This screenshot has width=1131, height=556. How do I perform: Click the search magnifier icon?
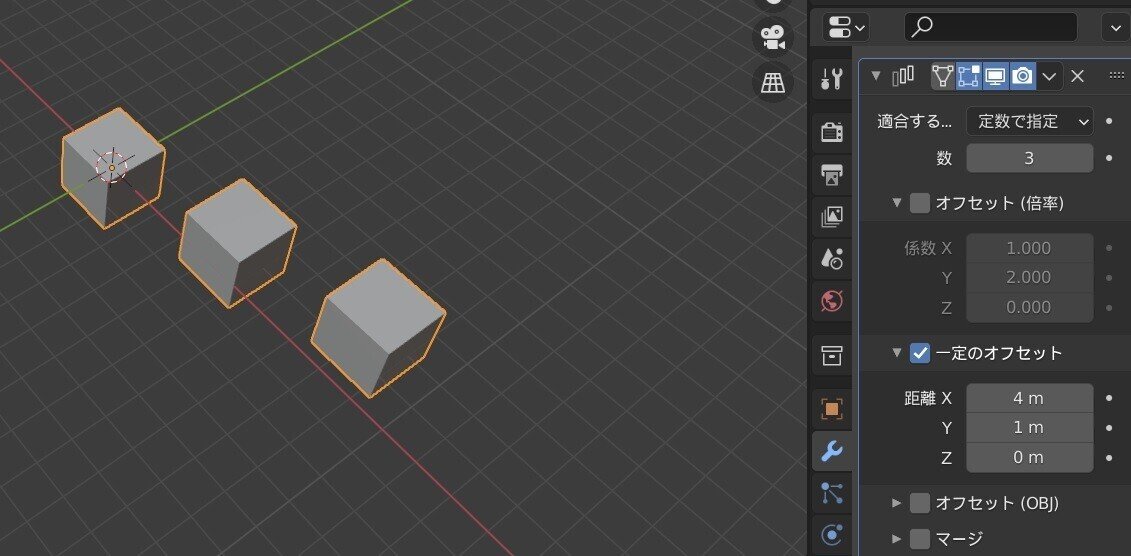(x=922, y=27)
